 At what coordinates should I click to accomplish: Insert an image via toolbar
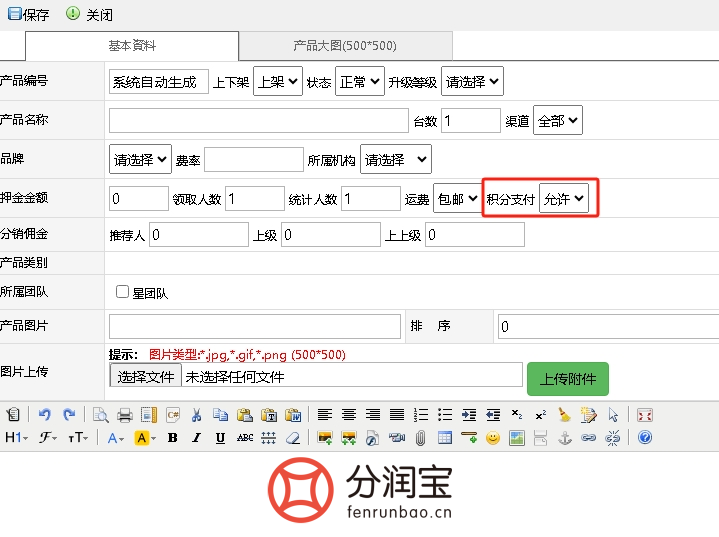click(325, 437)
